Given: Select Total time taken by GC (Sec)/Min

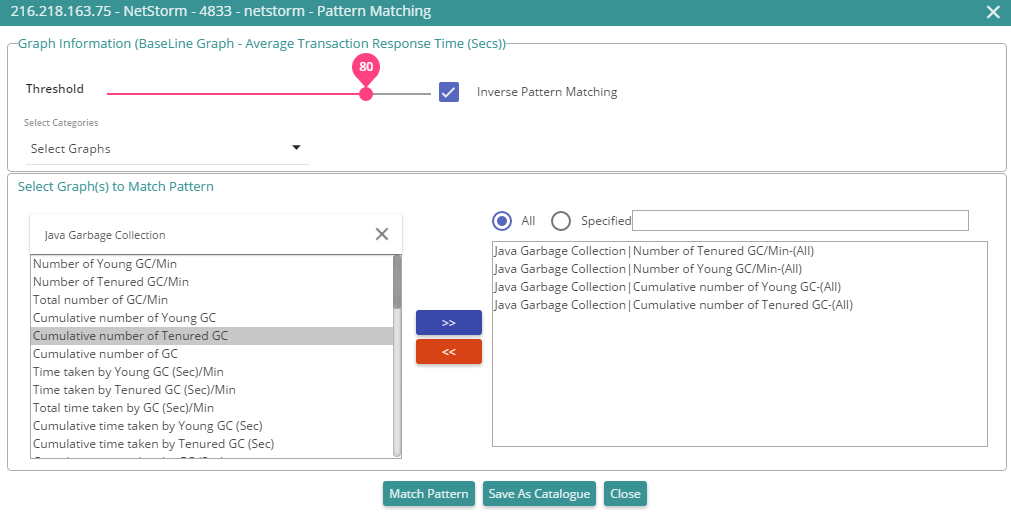Looking at the screenshot, I should [212, 408].
